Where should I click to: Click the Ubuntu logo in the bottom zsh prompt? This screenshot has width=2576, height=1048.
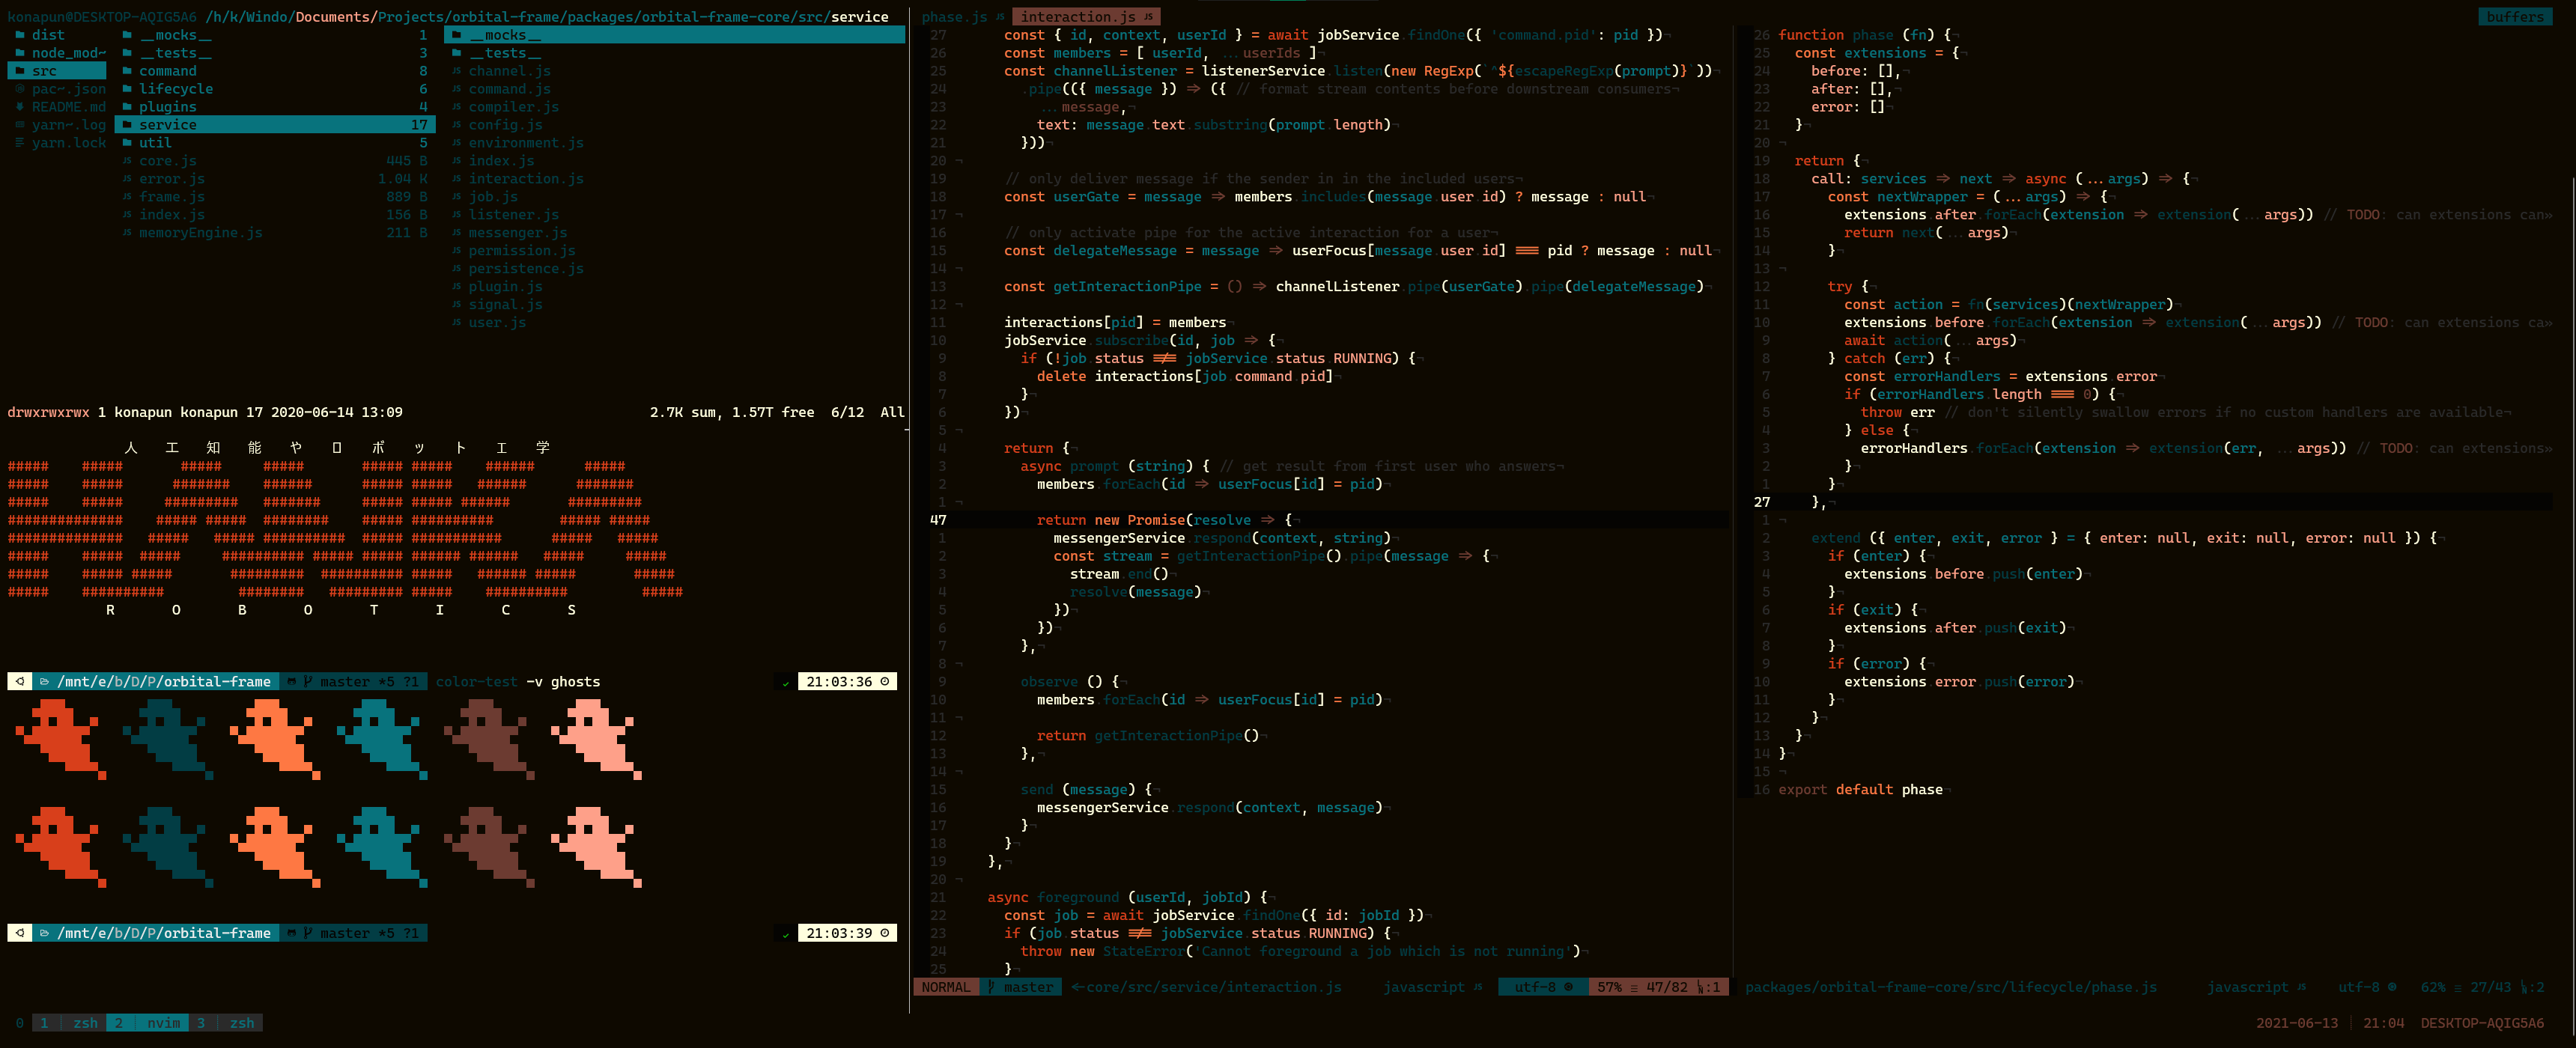click(x=20, y=933)
